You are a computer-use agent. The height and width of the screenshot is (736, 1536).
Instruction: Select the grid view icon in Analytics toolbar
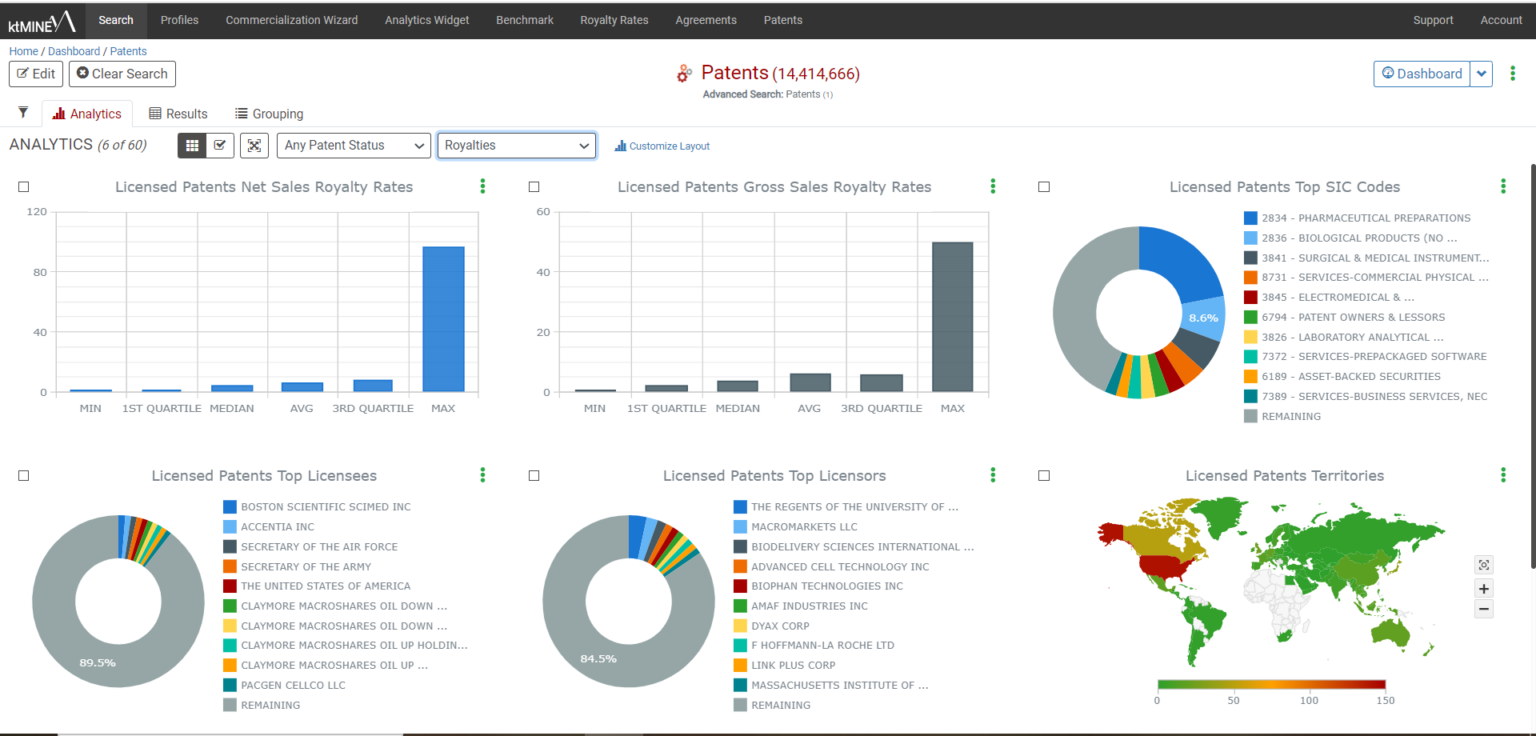coord(192,145)
